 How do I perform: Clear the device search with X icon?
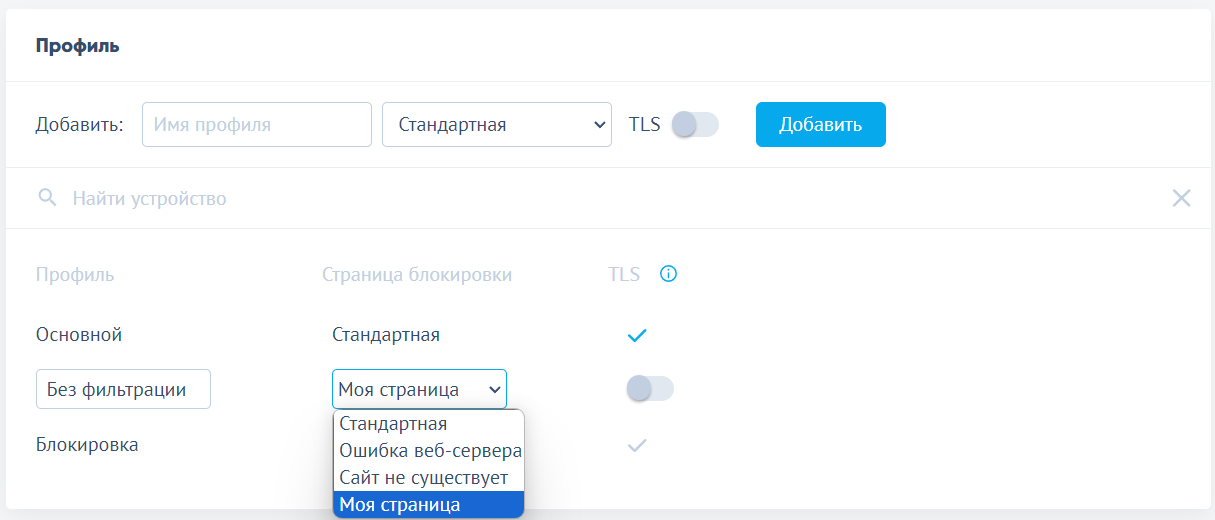(x=1181, y=198)
